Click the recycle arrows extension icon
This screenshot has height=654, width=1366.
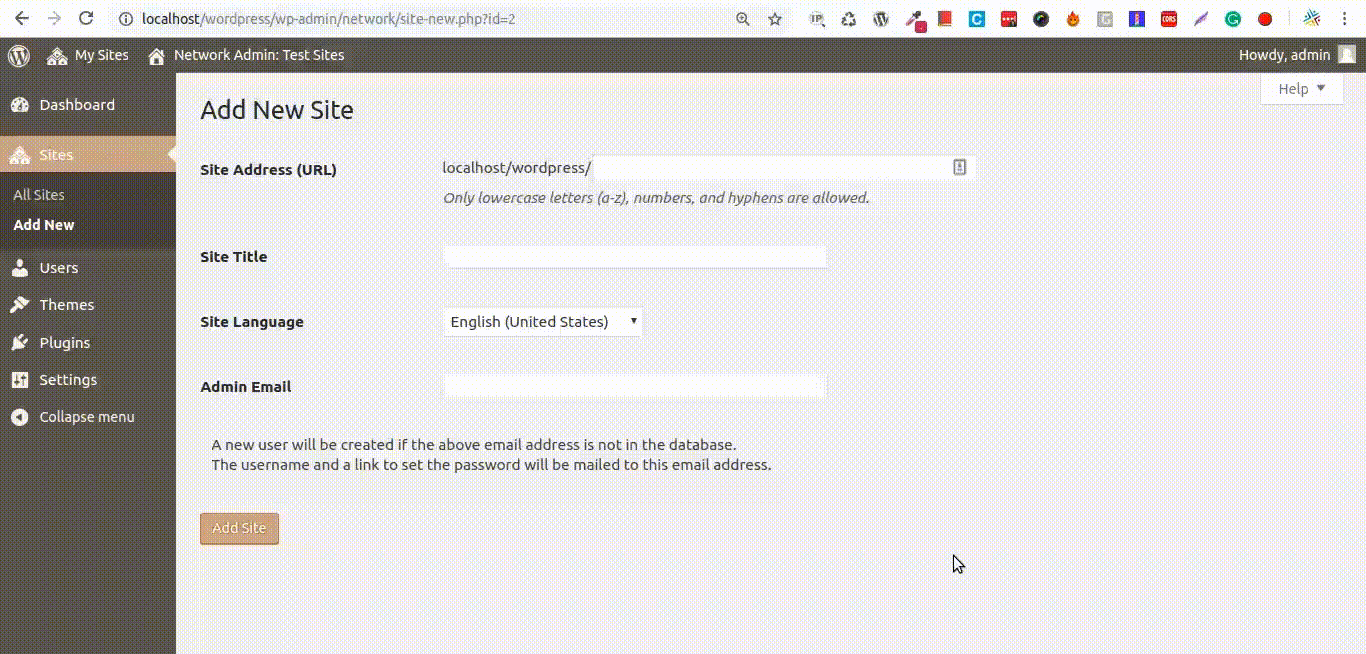coord(849,19)
